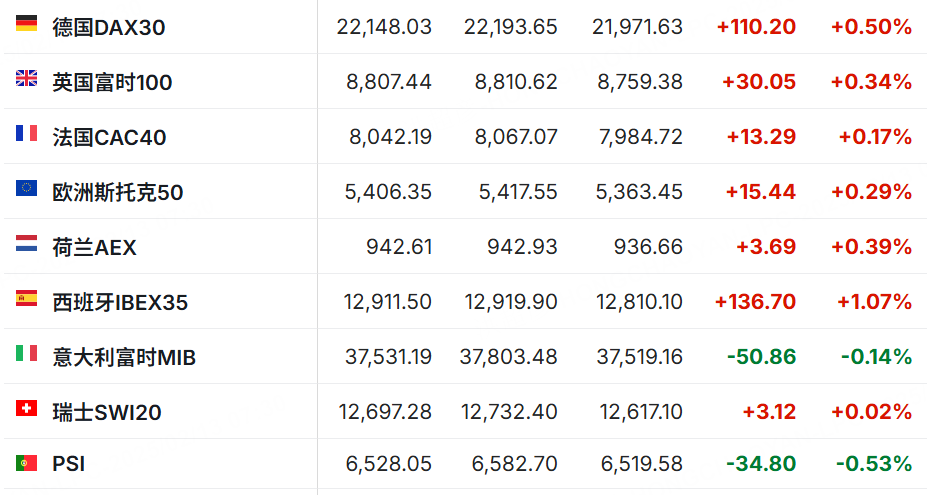Open the 法国CAC40 index link
The image size is (927, 495).
click(109, 137)
